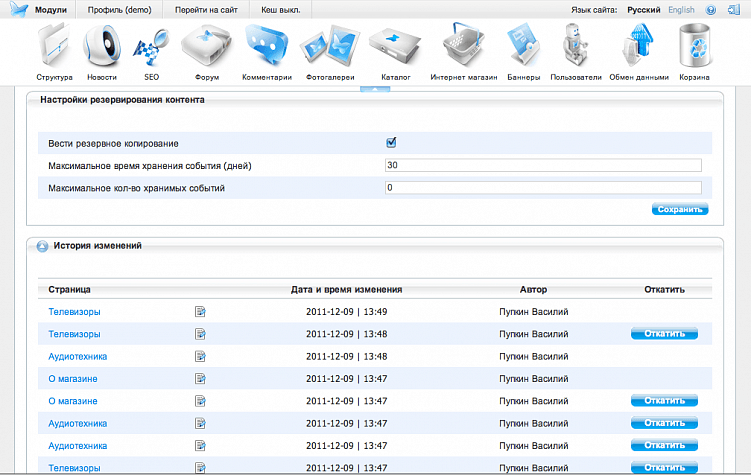Click the help question mark icon
The image size is (751, 475).
click(x=710, y=9)
